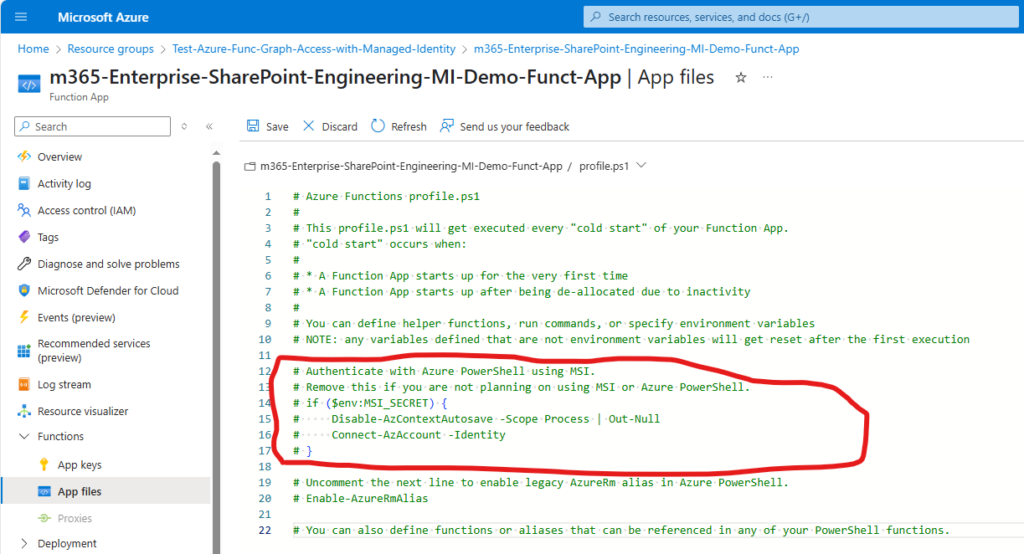
Task: Click the App files icon
Action: click(44, 491)
